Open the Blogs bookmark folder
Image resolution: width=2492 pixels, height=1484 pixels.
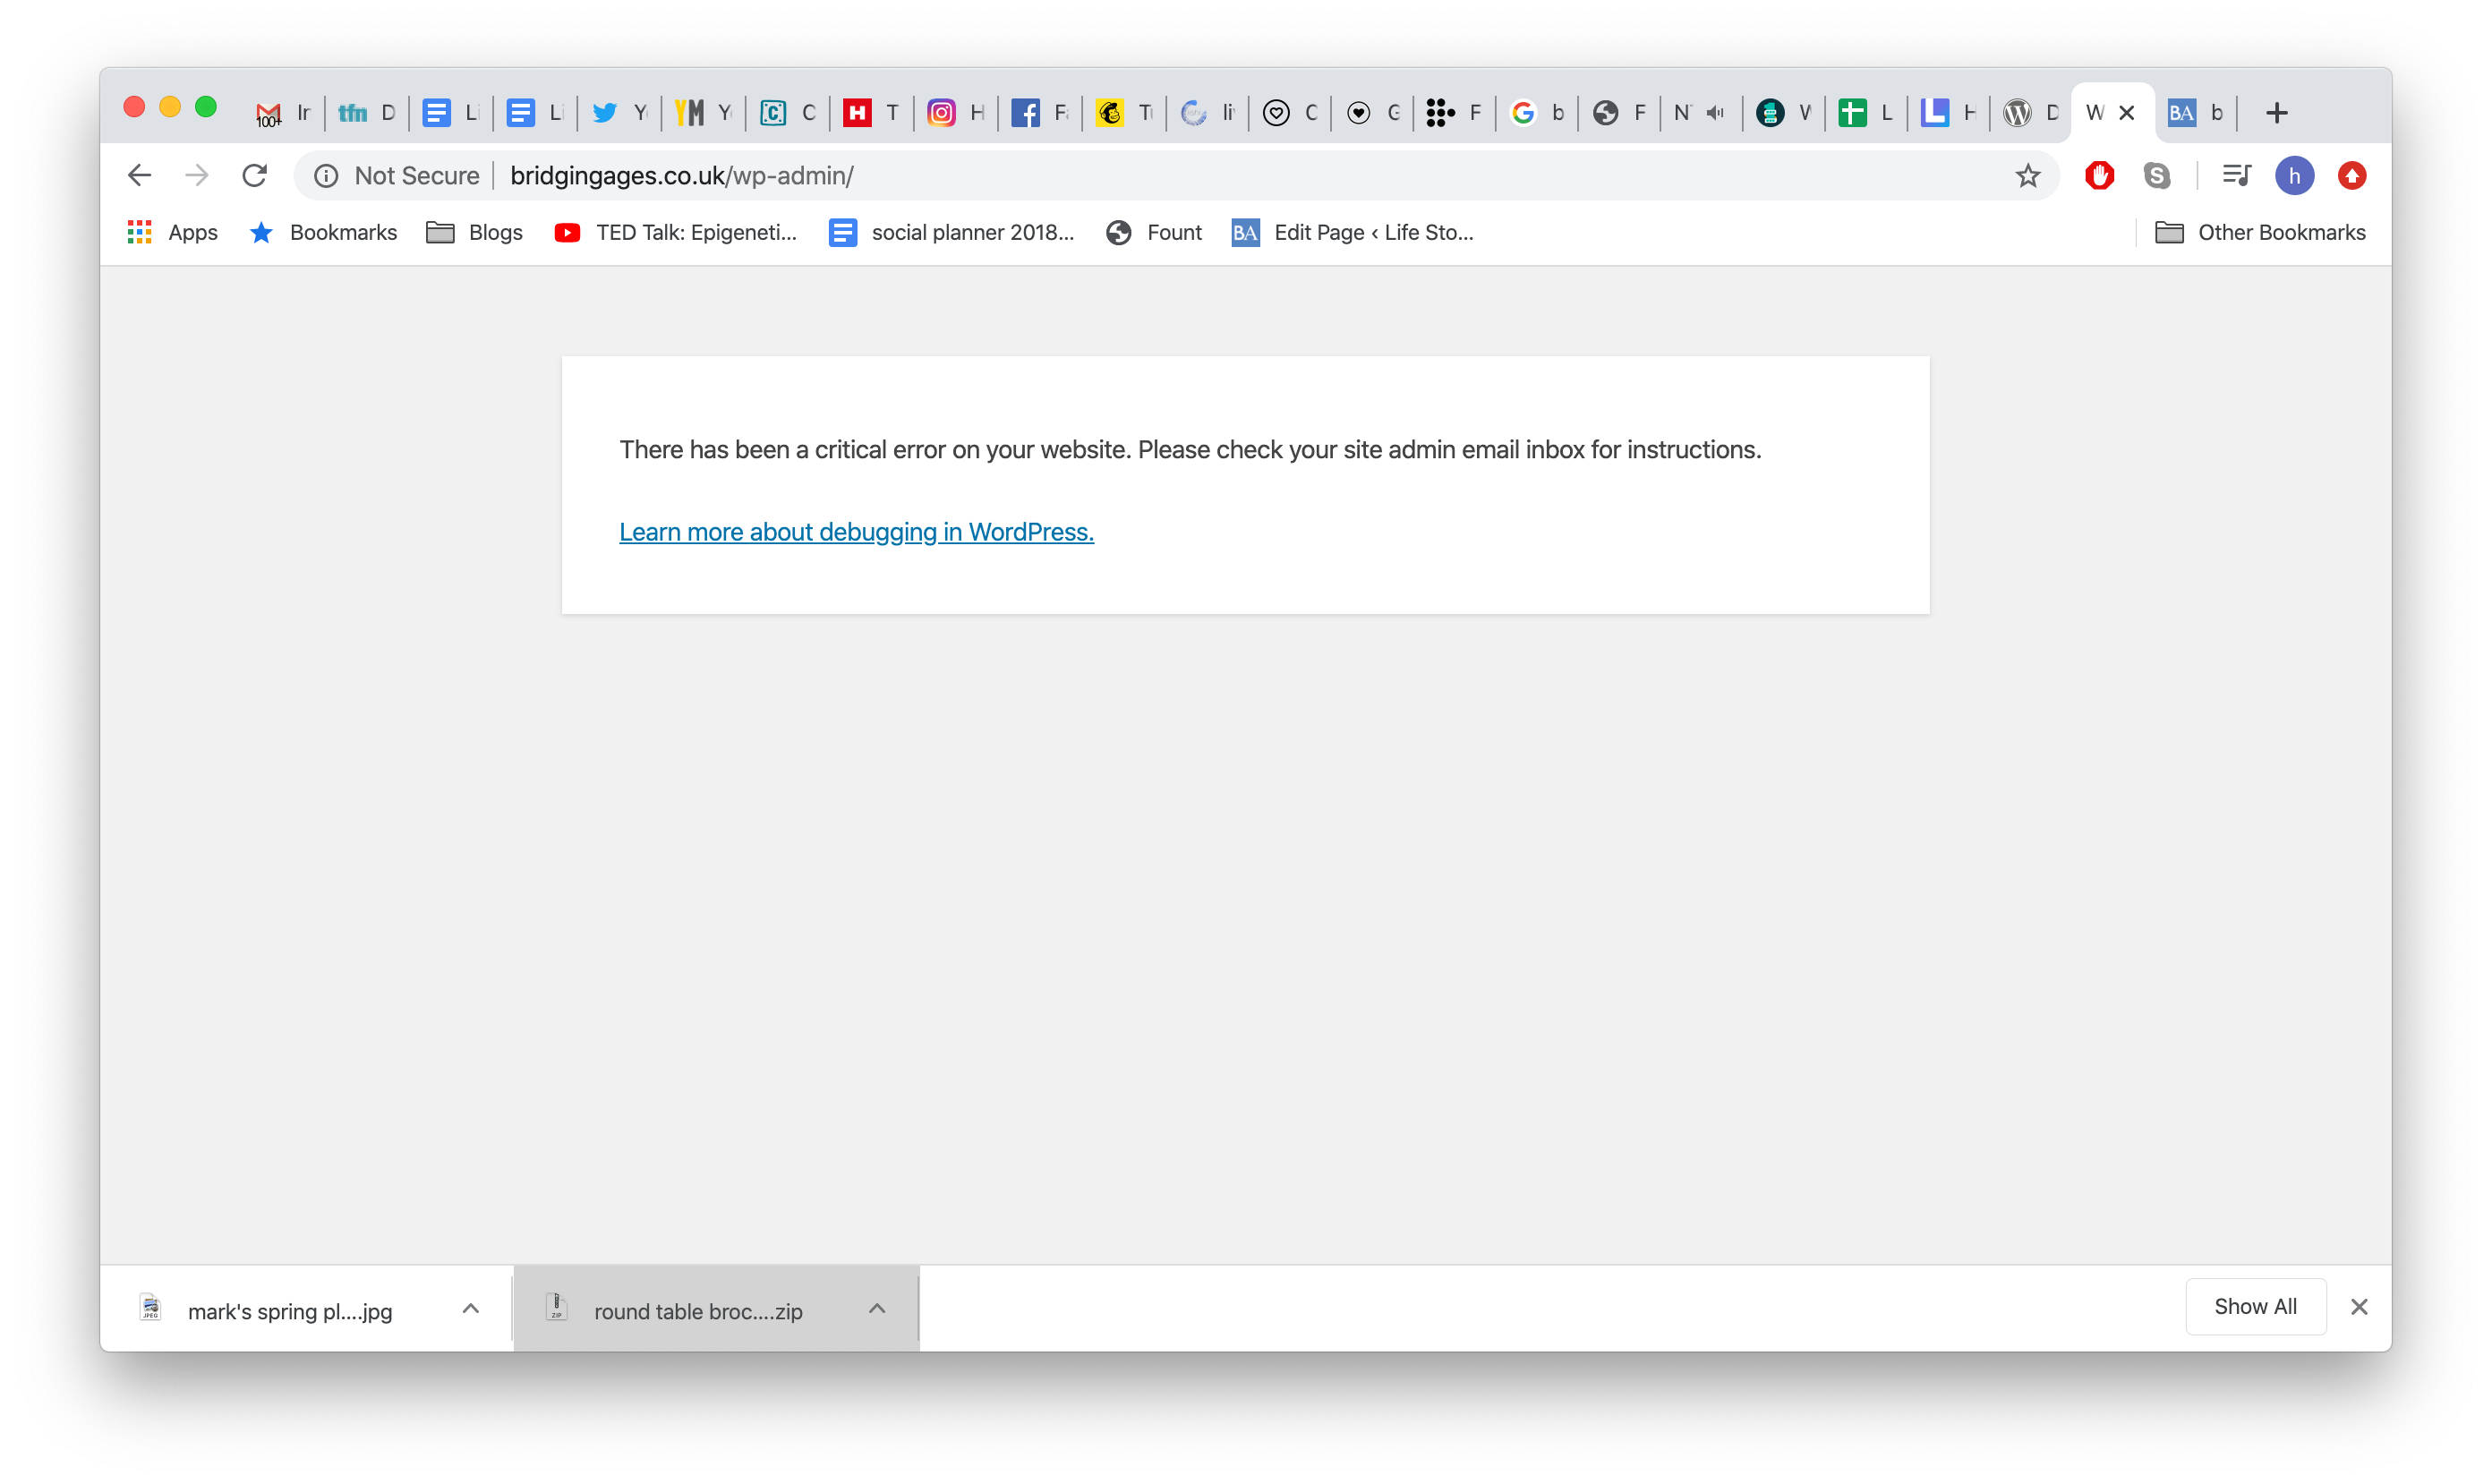(x=475, y=233)
